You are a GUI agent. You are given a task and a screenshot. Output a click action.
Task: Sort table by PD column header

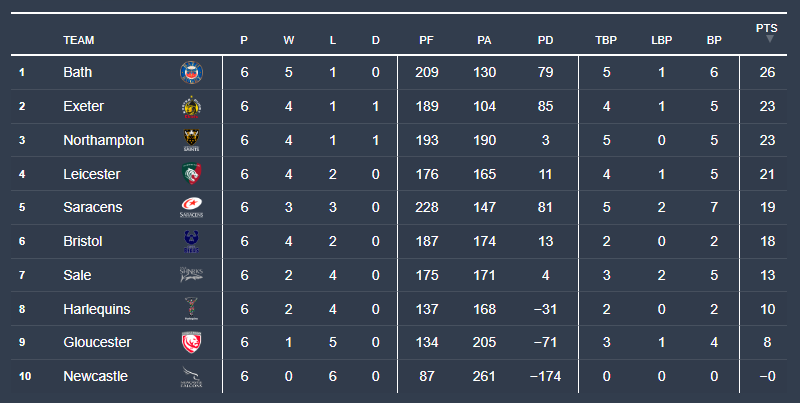point(545,41)
